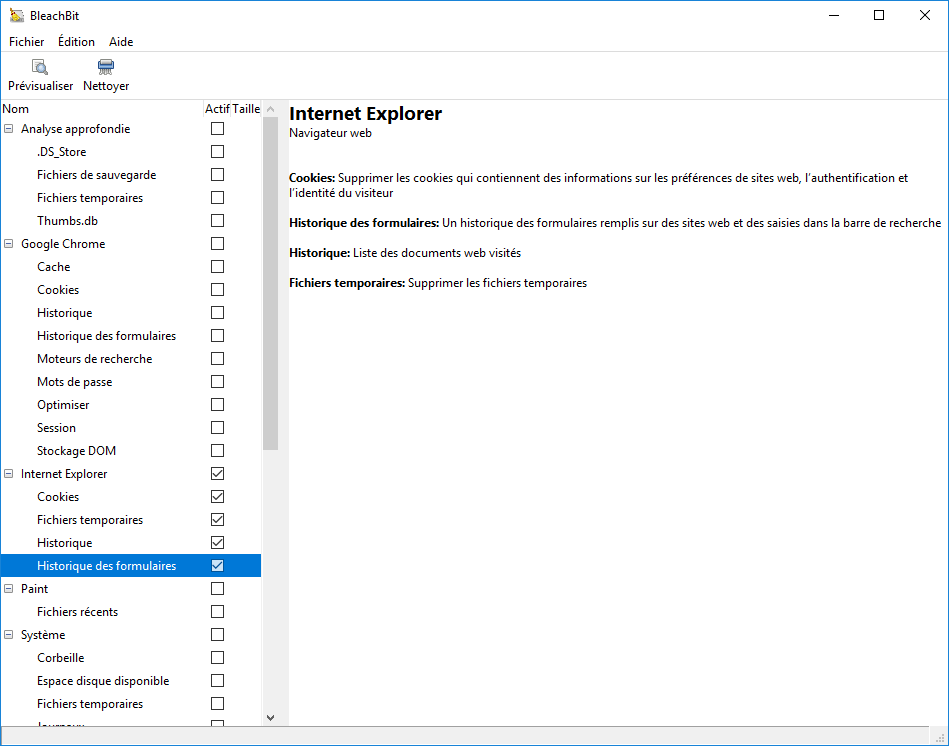The image size is (949, 746).
Task: Select the Stockage DOM label
Action: tap(76, 451)
